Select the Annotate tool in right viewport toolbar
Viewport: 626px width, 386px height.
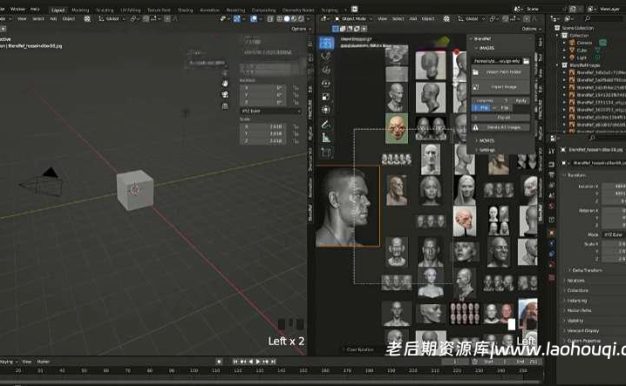326,125
